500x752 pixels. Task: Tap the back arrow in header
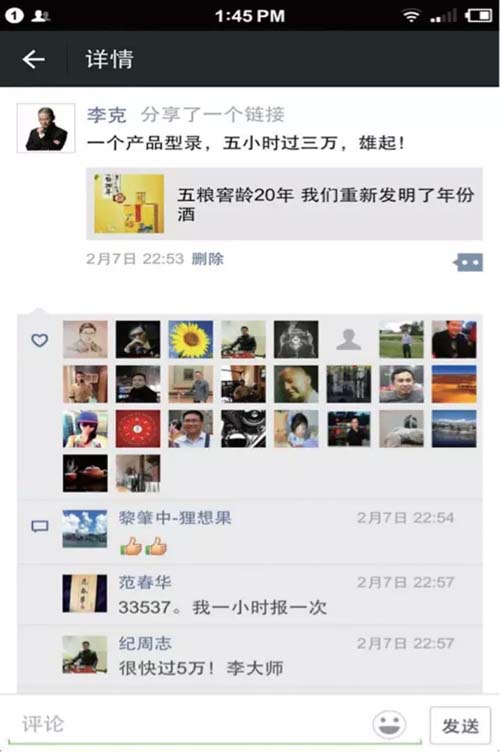click(x=34, y=59)
